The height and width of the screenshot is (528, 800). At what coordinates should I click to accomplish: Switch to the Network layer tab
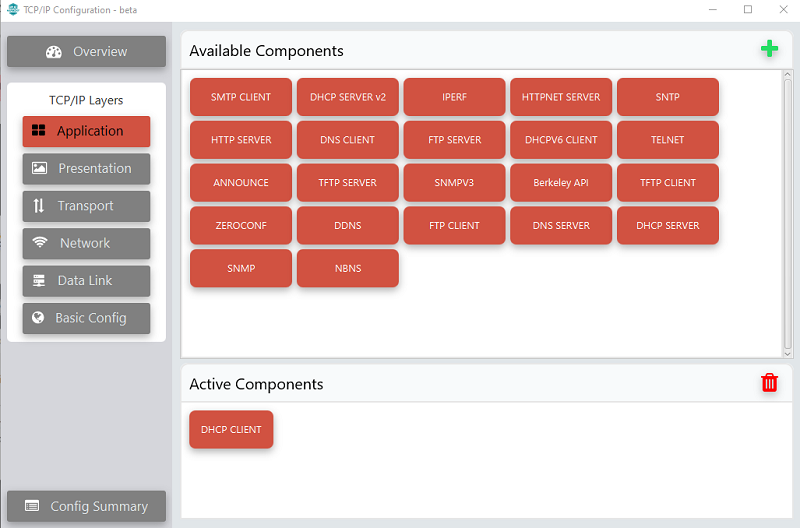(86, 243)
